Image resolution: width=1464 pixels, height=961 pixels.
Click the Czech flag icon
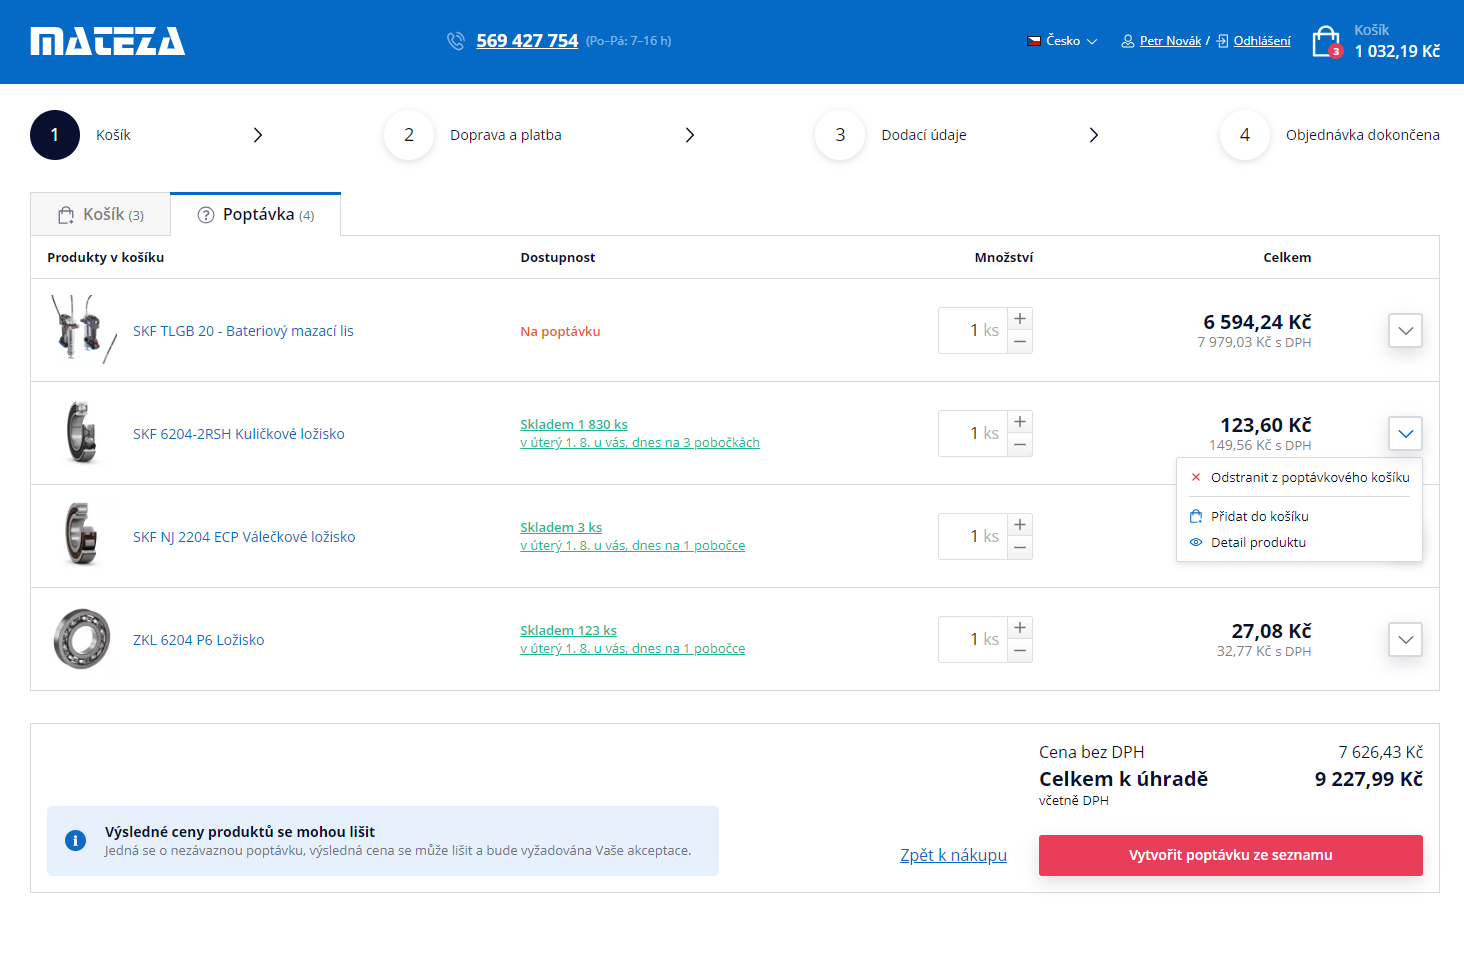point(1034,41)
